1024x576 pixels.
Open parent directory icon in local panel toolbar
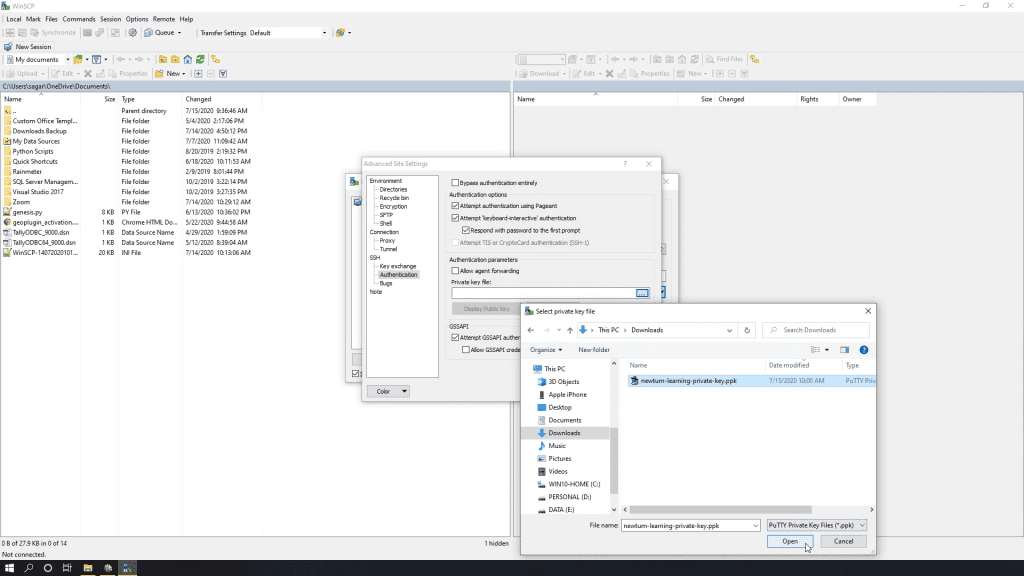pos(163,59)
